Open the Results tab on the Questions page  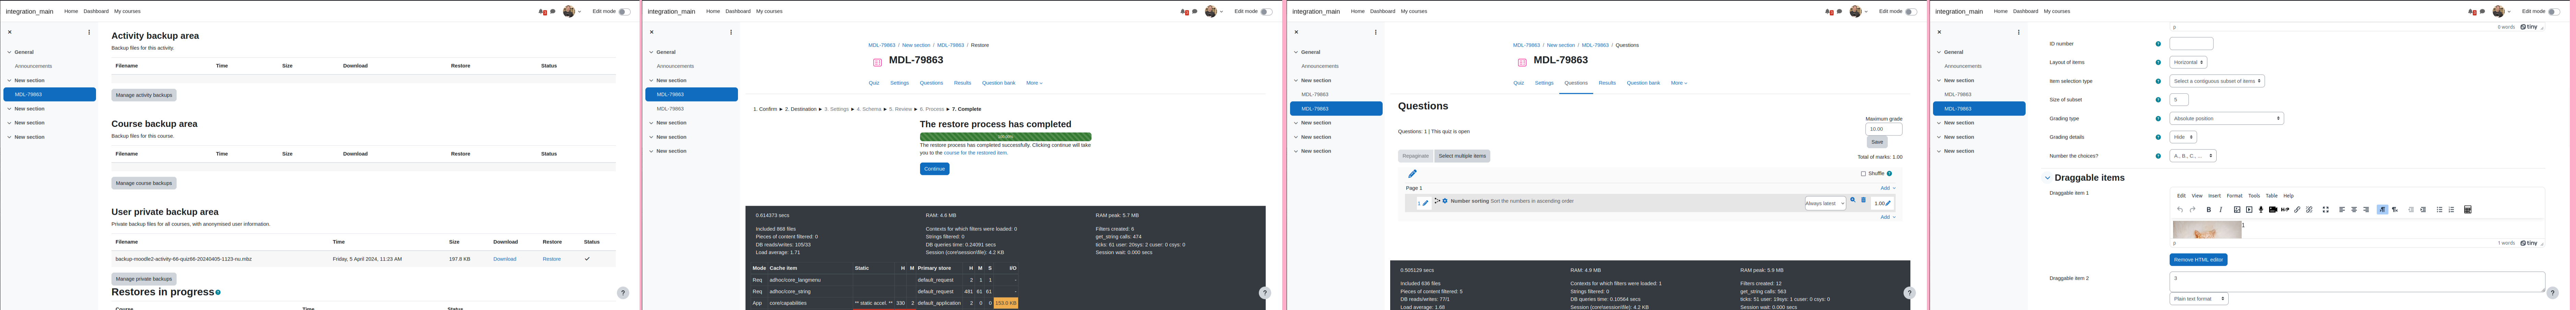coord(1607,83)
